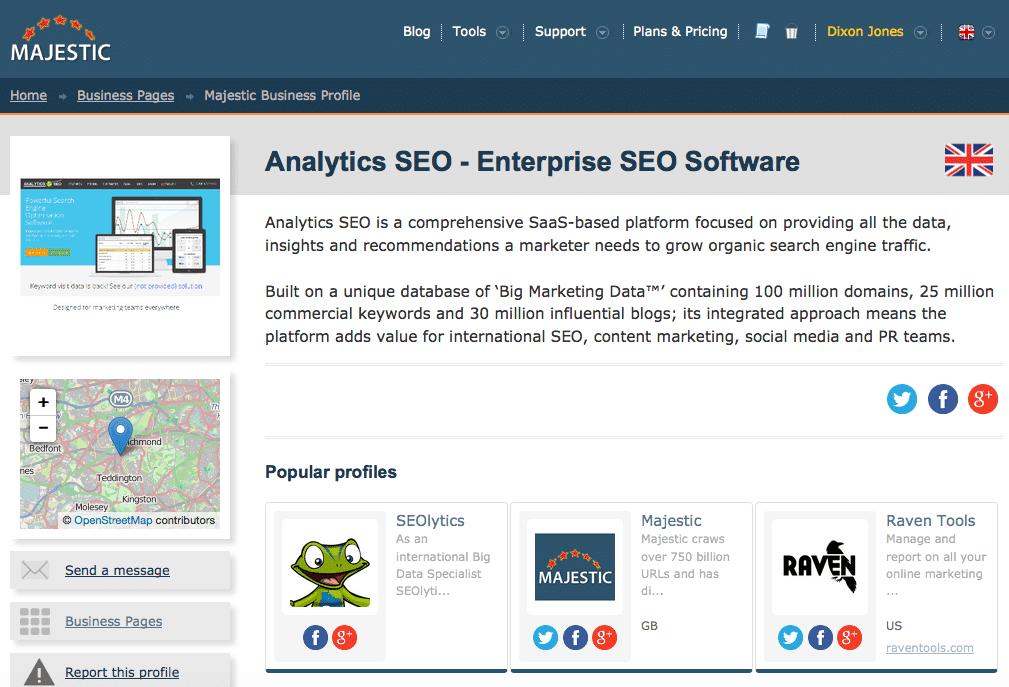The width and height of the screenshot is (1009, 687).
Task: Share the profile on Google Plus
Action: coord(983,399)
